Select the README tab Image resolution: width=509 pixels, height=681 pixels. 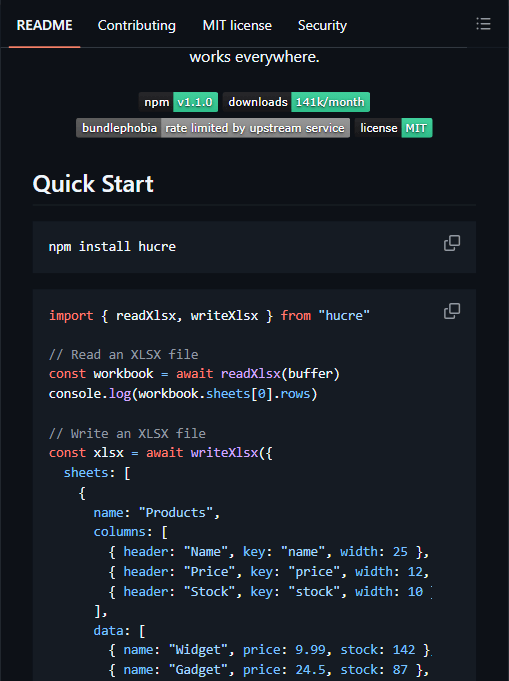coord(44,25)
